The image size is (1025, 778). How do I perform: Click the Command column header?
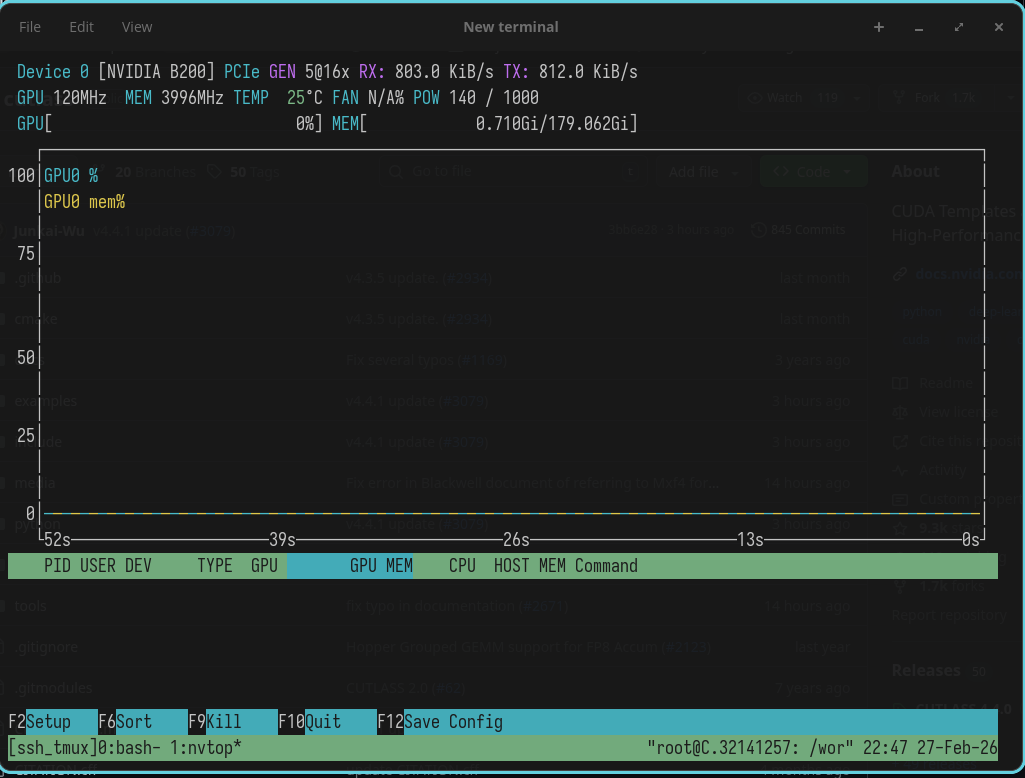click(x=606, y=566)
